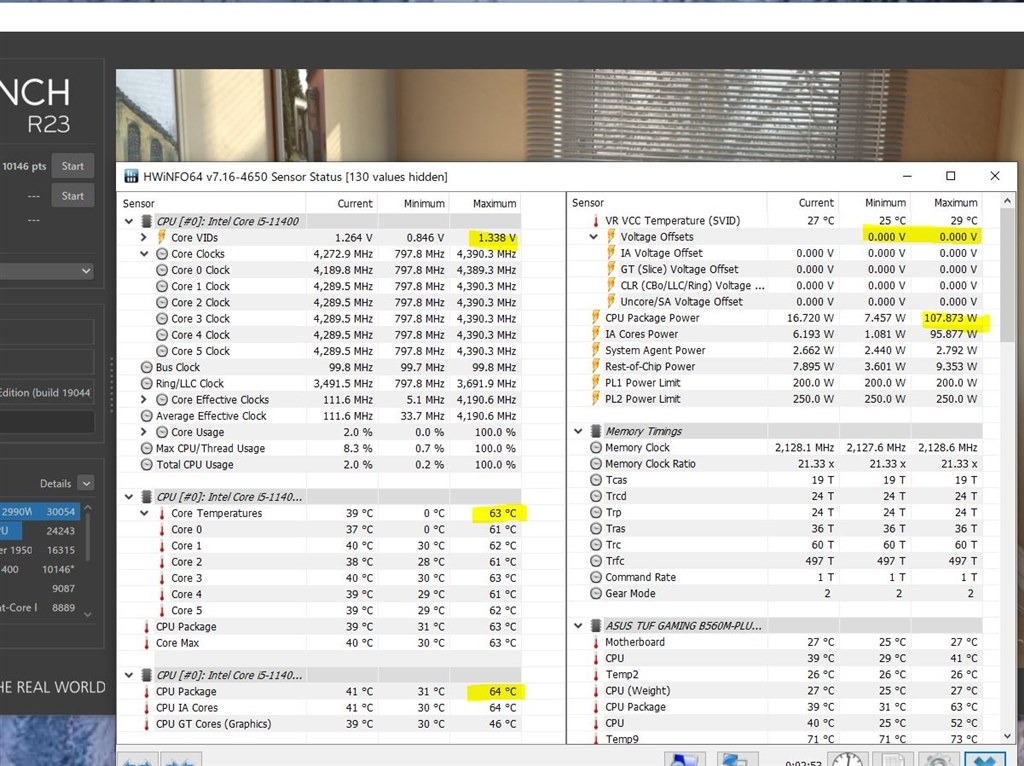Expand the Core Usage node

pos(144,432)
